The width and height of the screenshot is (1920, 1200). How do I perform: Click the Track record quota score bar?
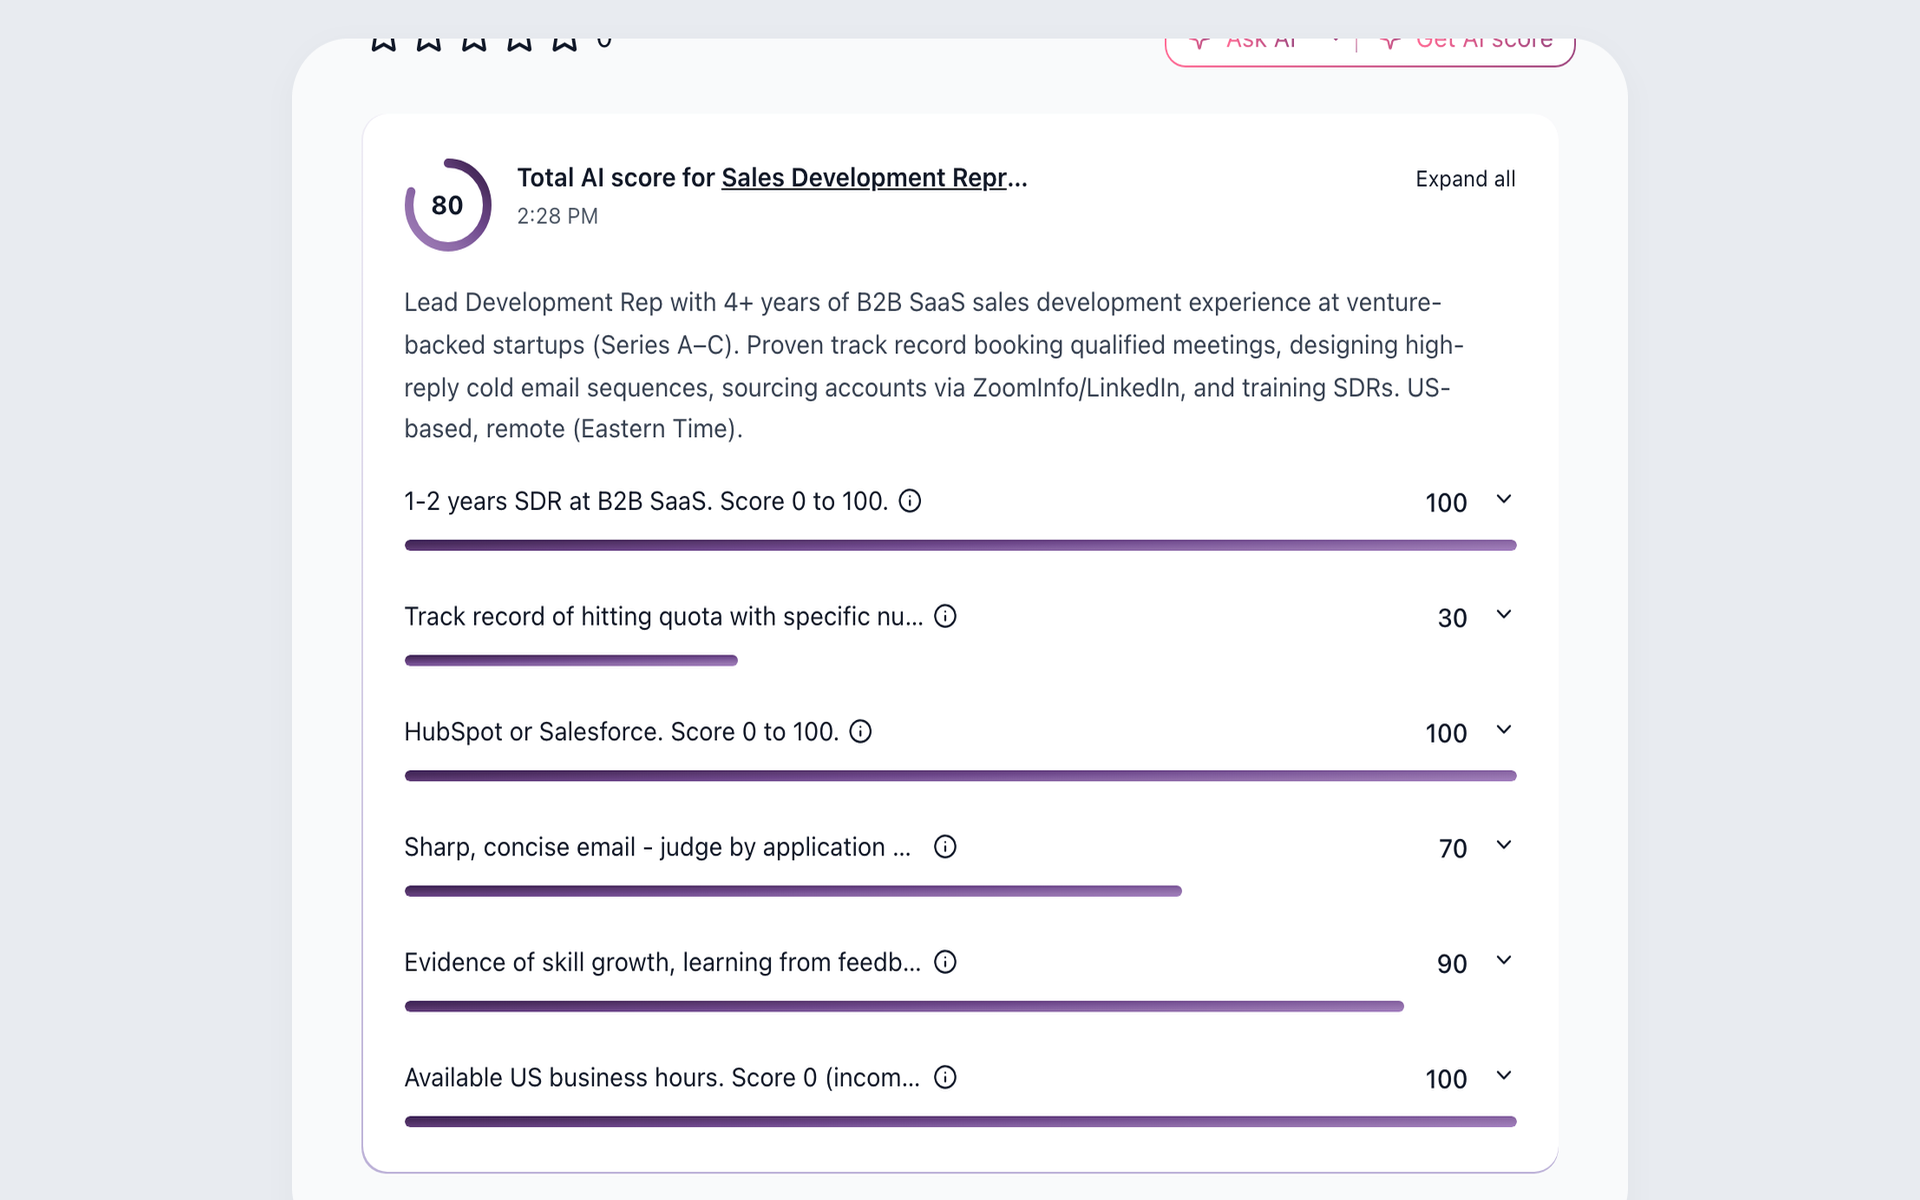571,660
